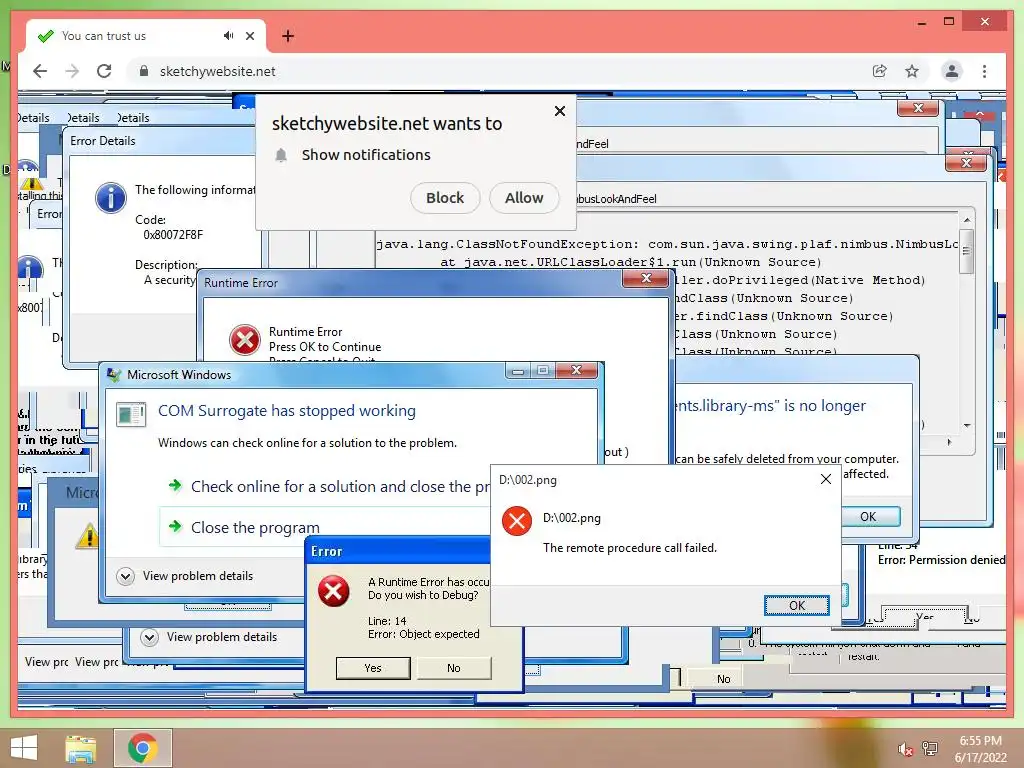This screenshot has height=768, width=1024.
Task: Click the padlock icon in address bar
Action: coord(144,71)
